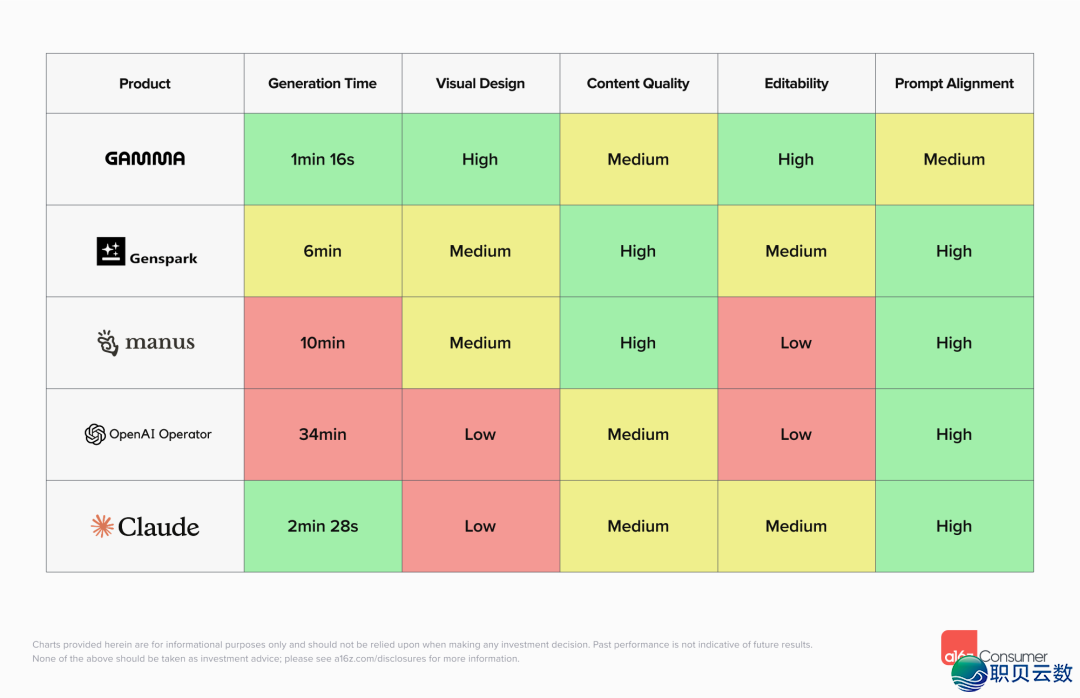Click the manus hand logo
The image size is (1080, 698).
click(107, 342)
